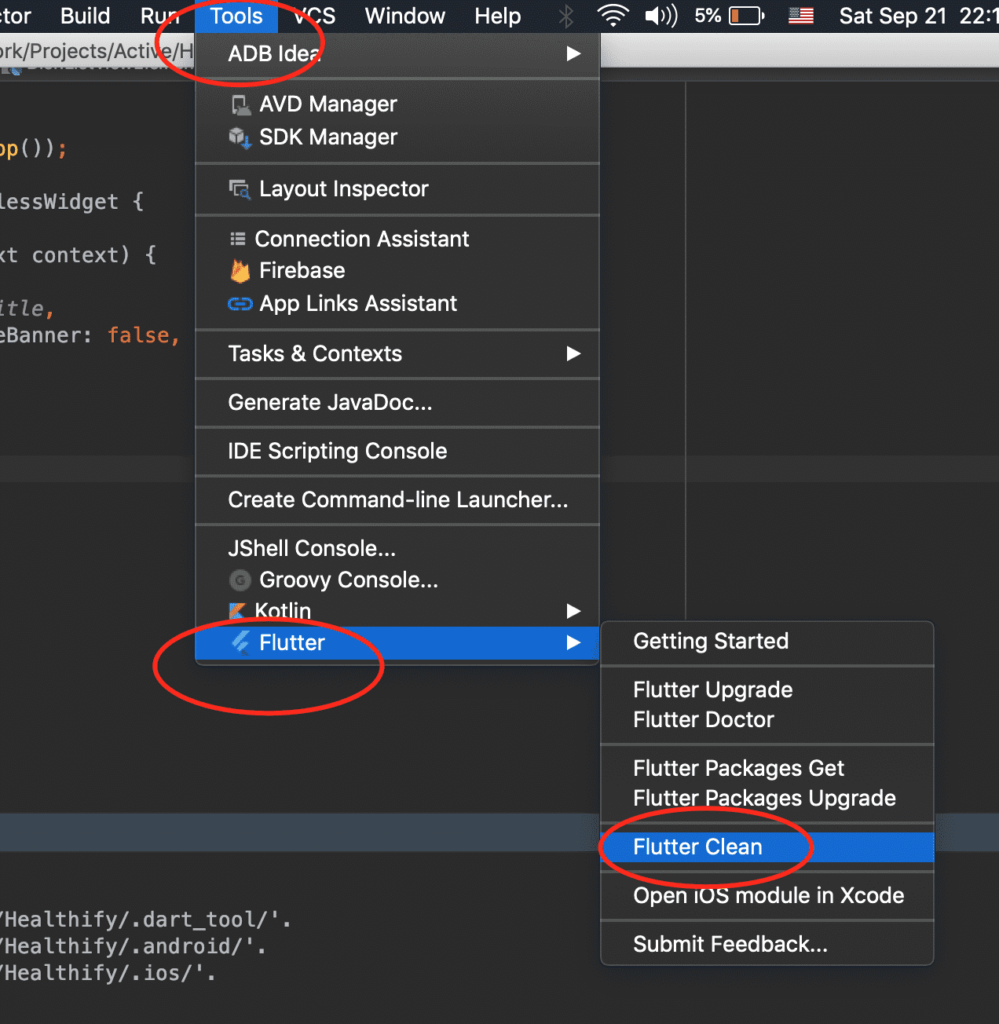Select Create Command-line Launcher... entry
The height and width of the screenshot is (1024, 999).
(x=398, y=500)
